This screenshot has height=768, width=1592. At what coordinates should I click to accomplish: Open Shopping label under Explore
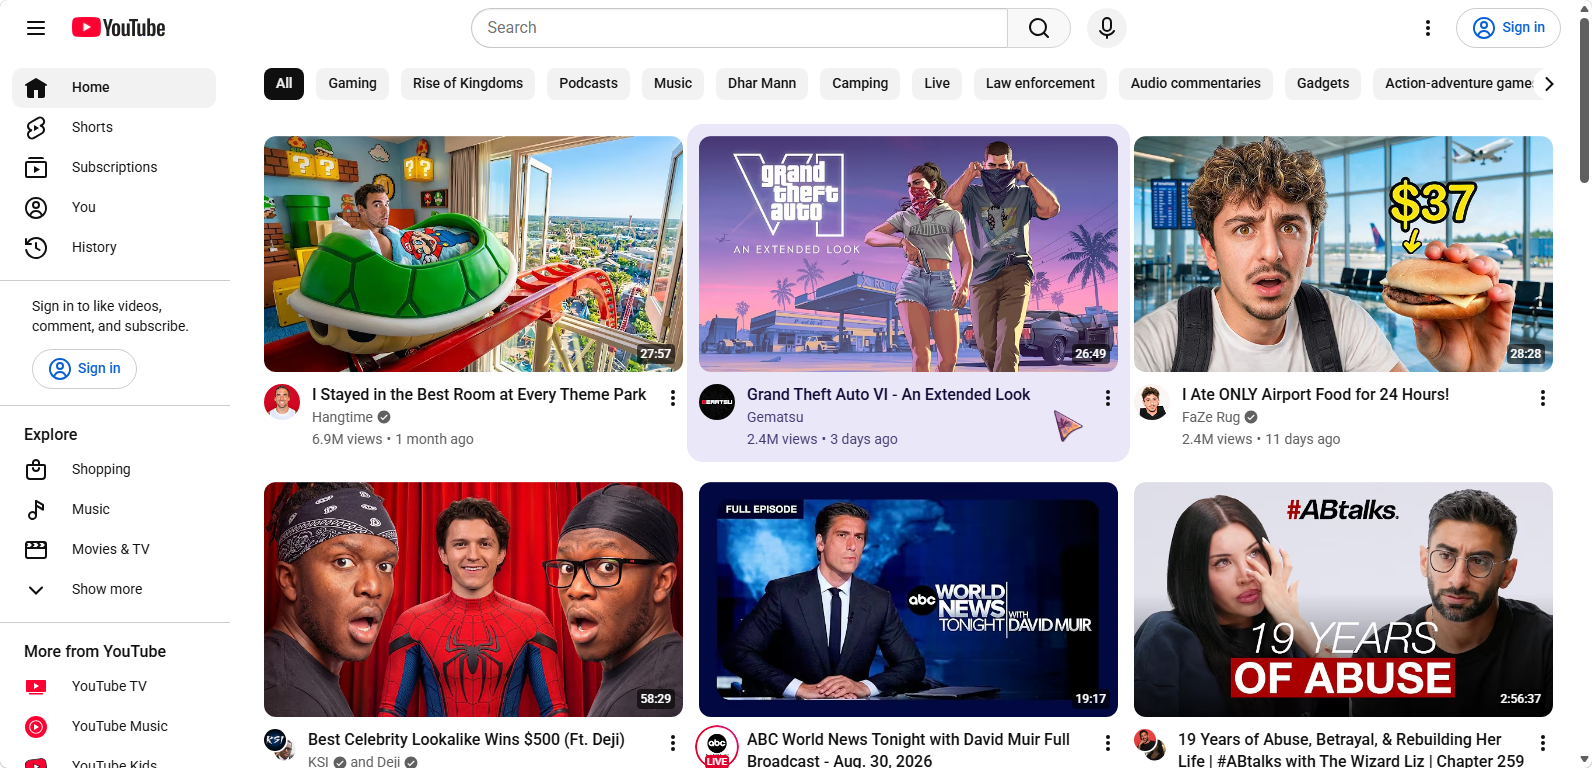click(101, 470)
